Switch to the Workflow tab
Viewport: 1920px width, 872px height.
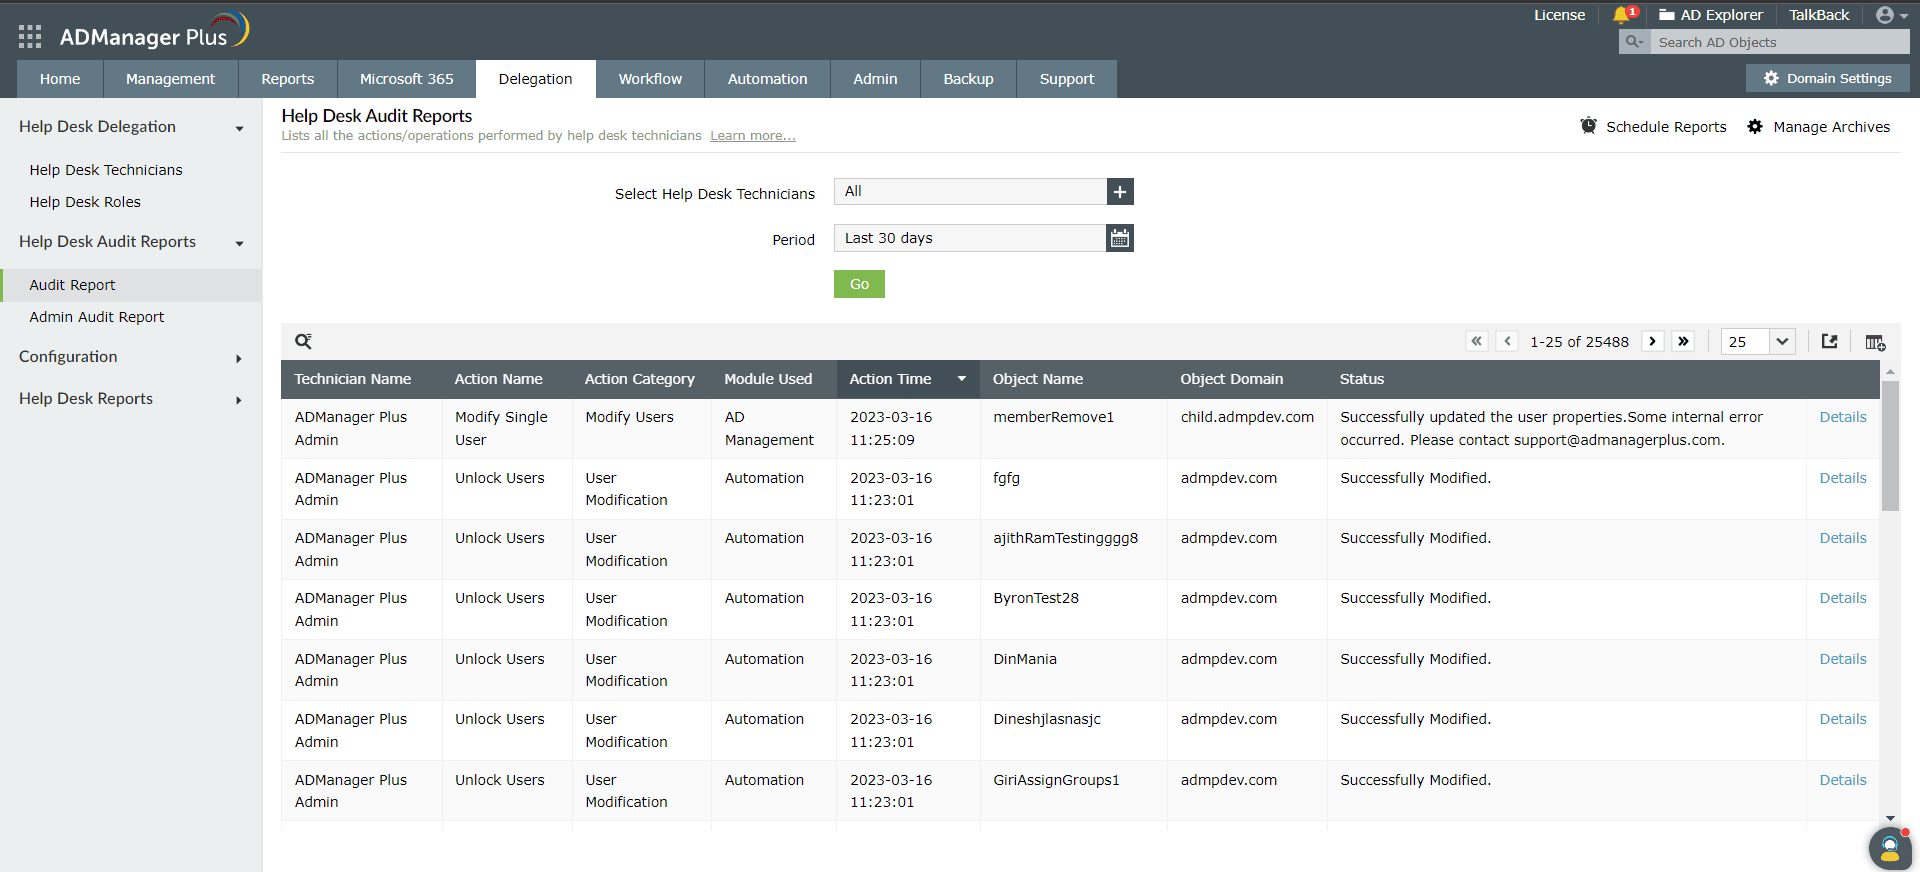[650, 79]
